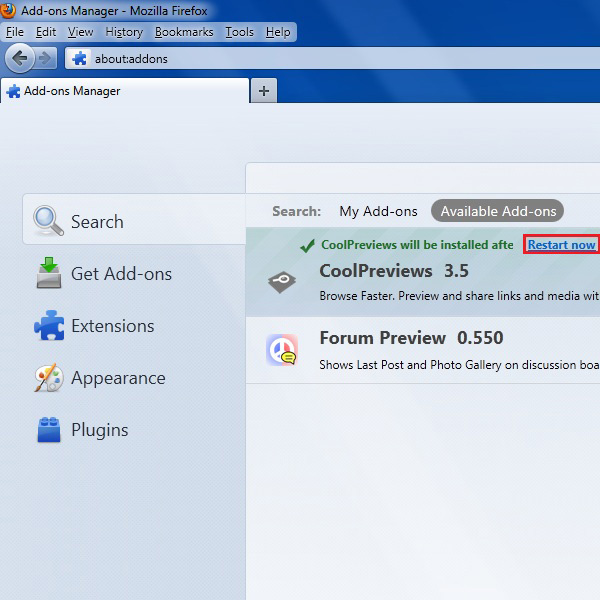Open the Help menu
This screenshot has height=600, width=600.
coord(278,32)
